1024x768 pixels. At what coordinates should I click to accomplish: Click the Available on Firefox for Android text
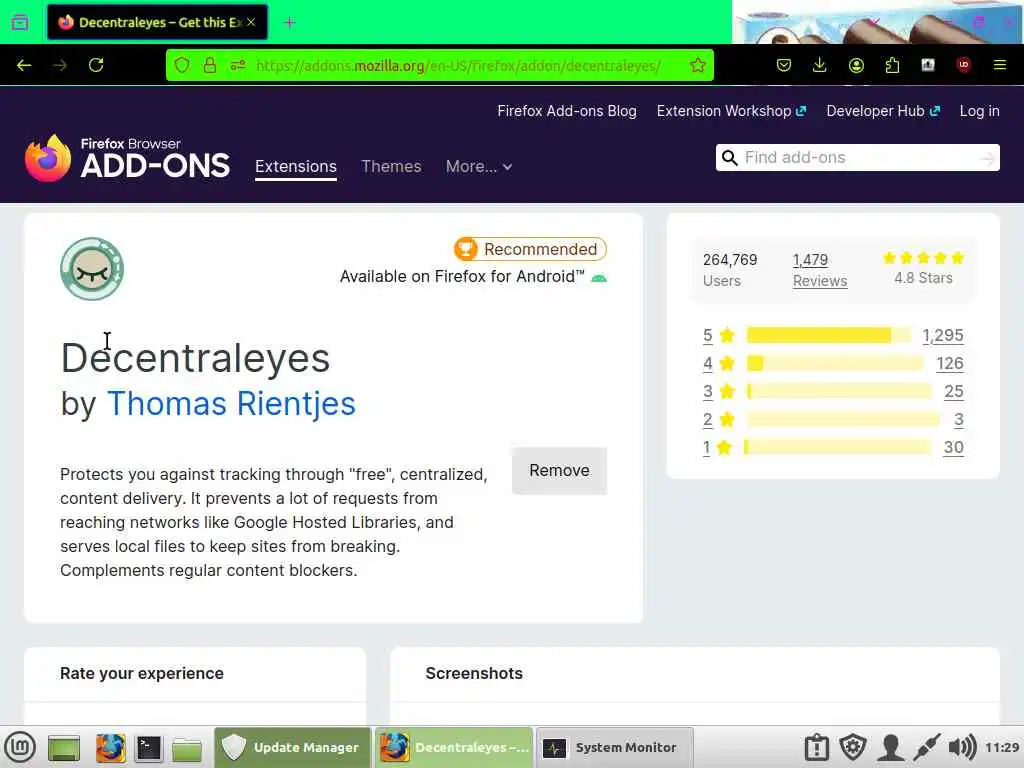tap(462, 276)
